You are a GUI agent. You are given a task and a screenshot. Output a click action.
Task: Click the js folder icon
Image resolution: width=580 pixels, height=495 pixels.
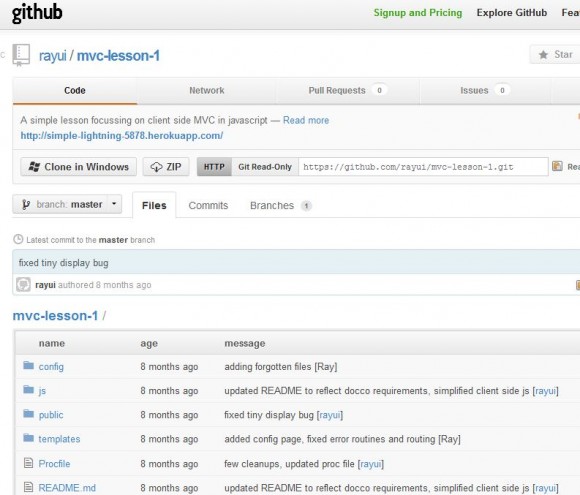(x=28, y=390)
